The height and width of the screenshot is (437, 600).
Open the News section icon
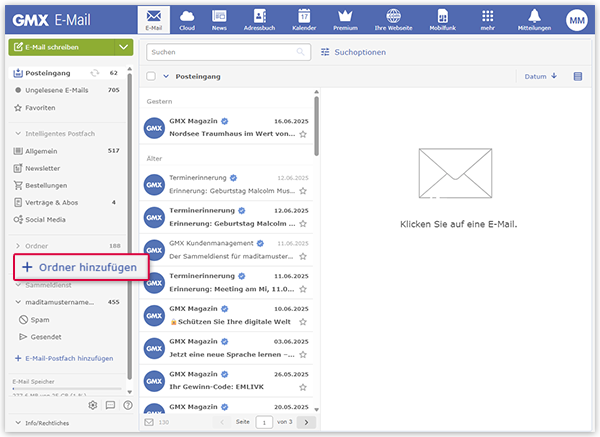click(219, 20)
